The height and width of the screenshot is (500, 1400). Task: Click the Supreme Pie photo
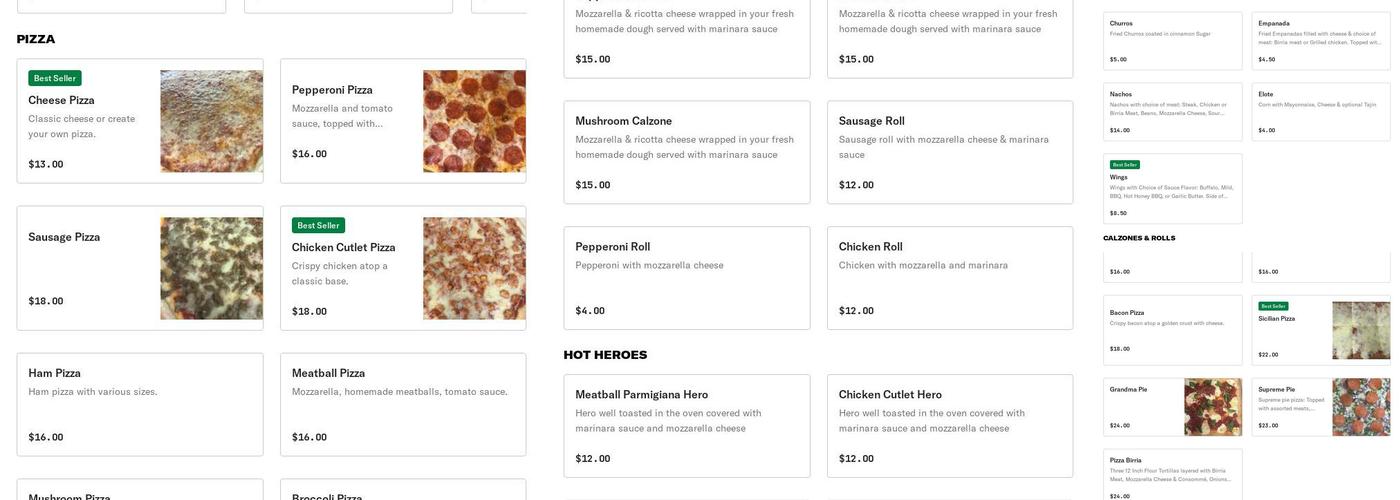pyautogui.click(x=1361, y=407)
